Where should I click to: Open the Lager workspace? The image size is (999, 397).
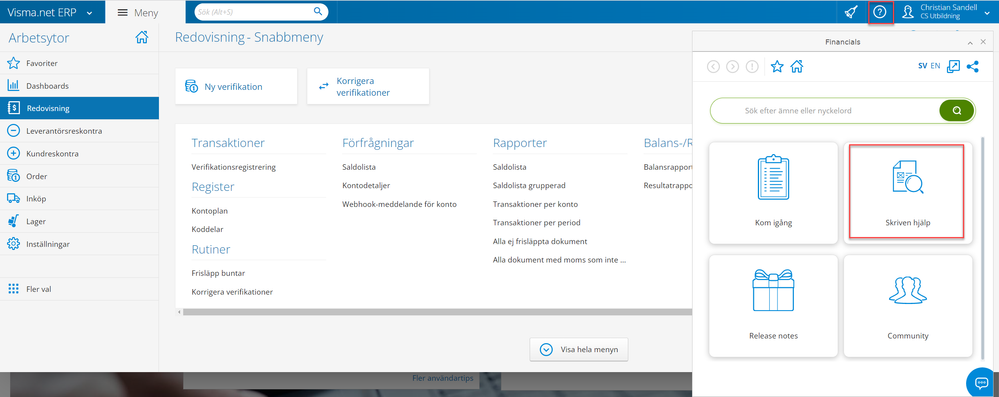click(x=79, y=221)
